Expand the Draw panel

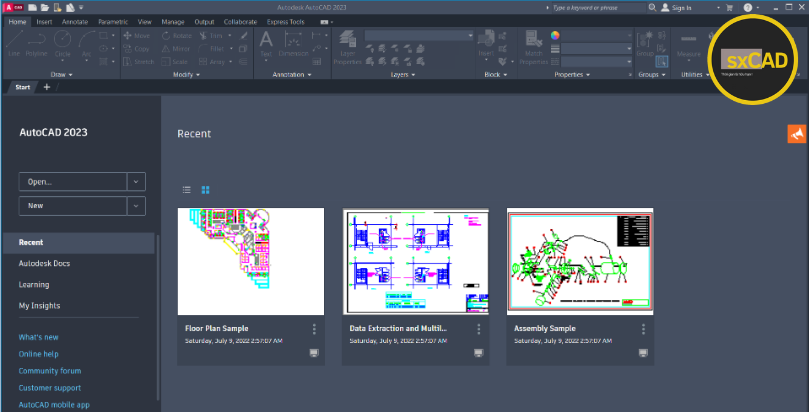pyautogui.click(x=61, y=75)
